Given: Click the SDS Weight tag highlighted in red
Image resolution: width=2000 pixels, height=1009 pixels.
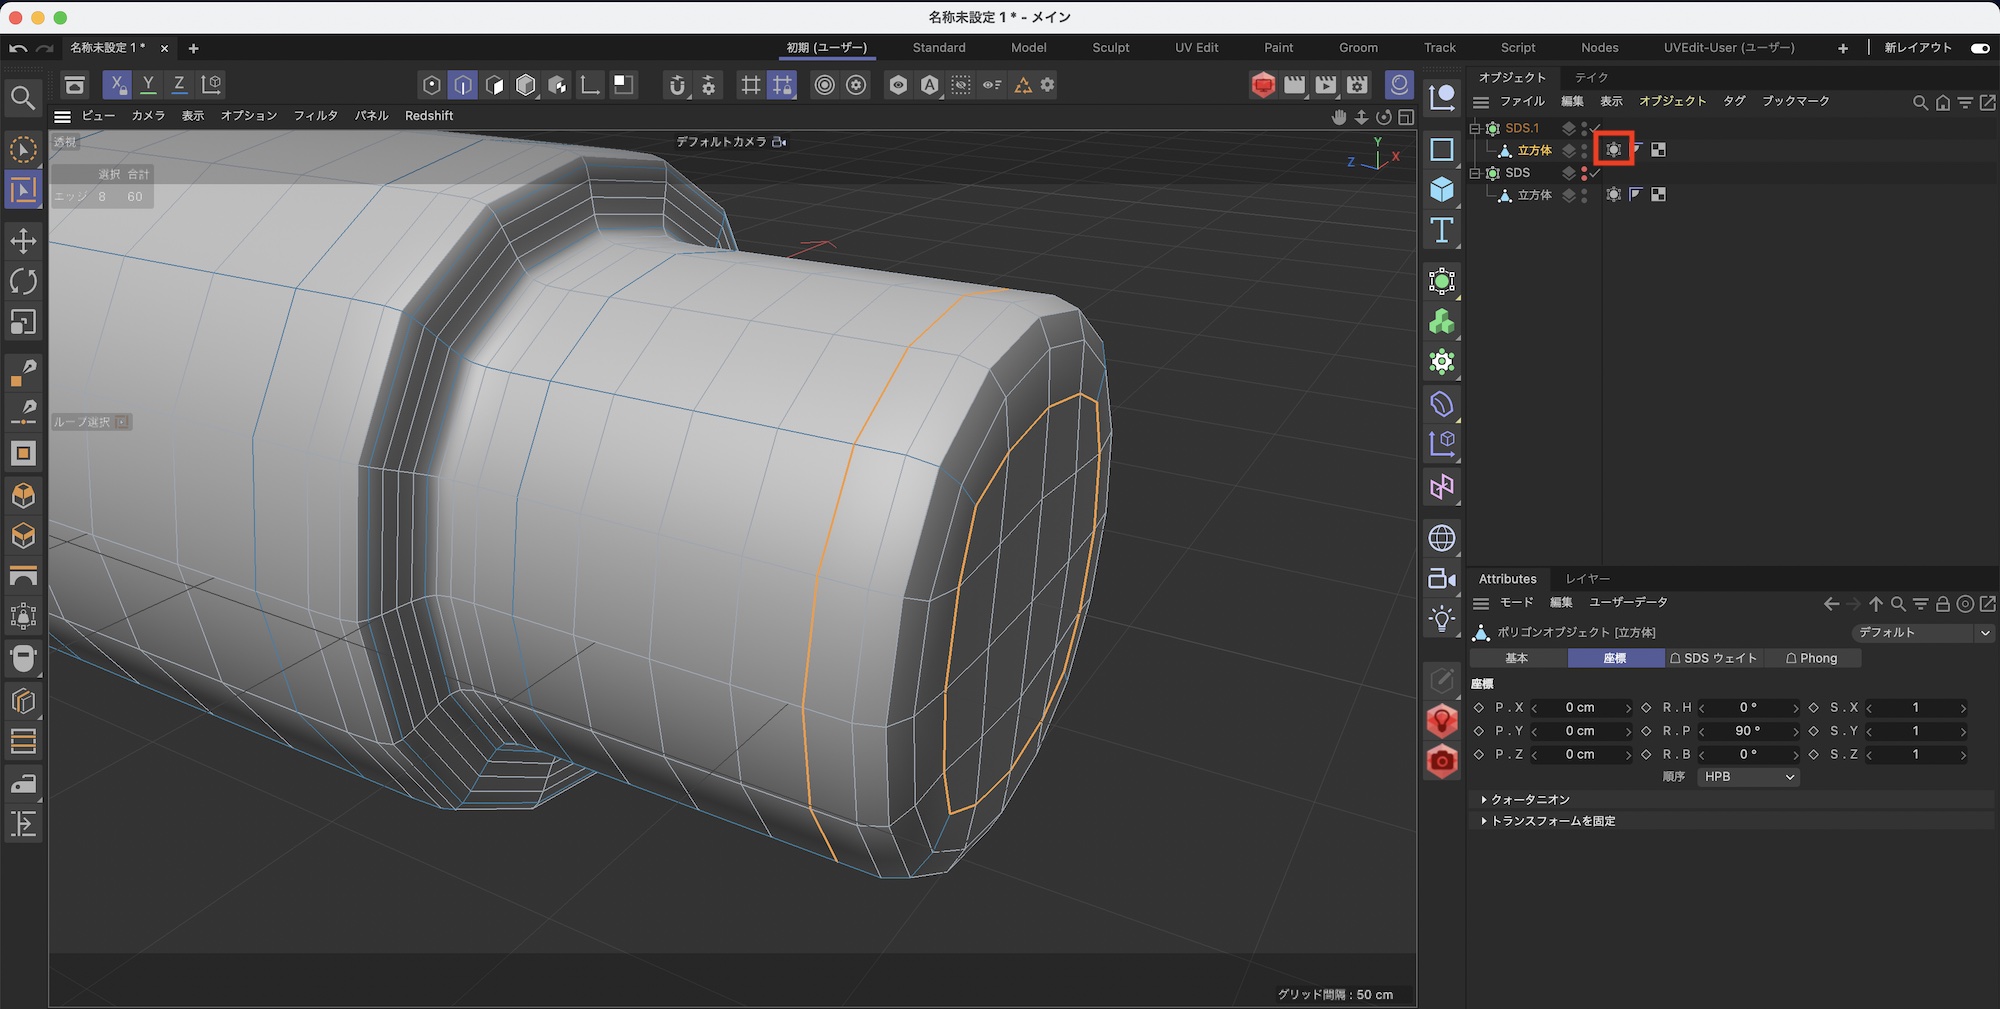Looking at the screenshot, I should coord(1613,150).
